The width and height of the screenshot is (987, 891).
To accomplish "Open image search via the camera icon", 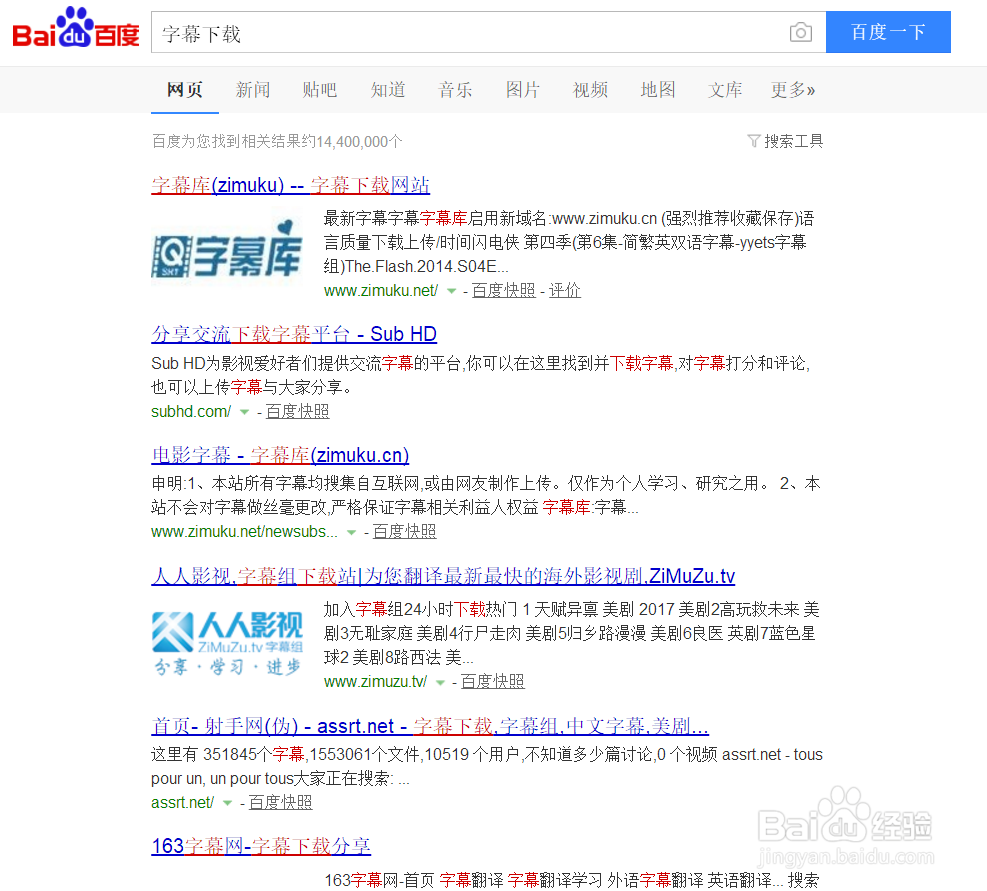I will (x=800, y=32).
